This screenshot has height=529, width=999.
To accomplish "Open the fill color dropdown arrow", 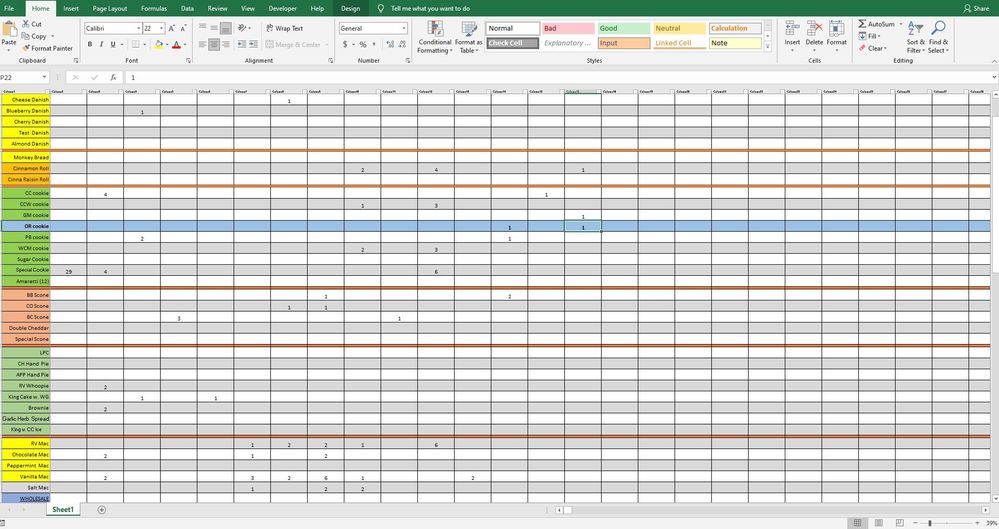I will pyautogui.click(x=167, y=45).
